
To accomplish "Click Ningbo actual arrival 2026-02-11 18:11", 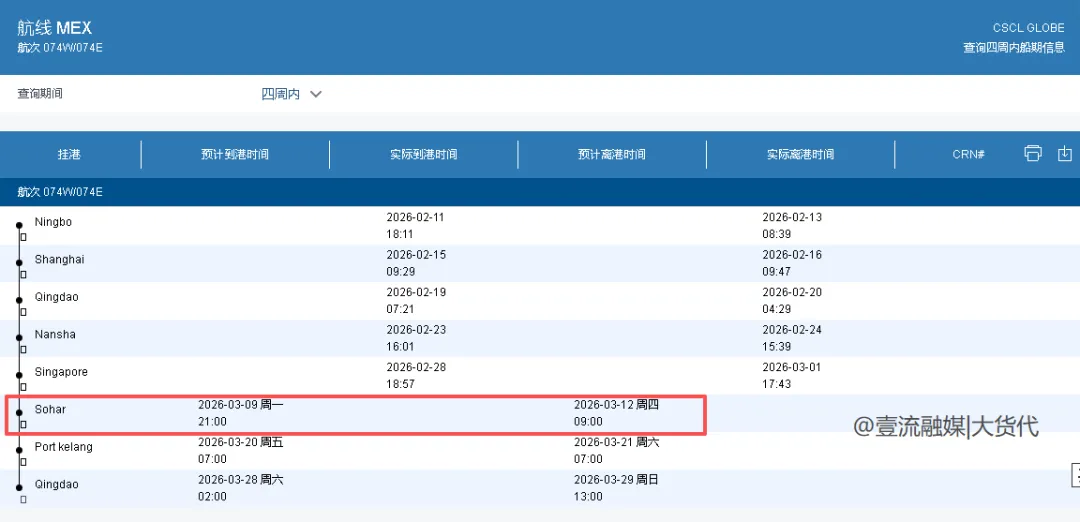I will (416, 226).
